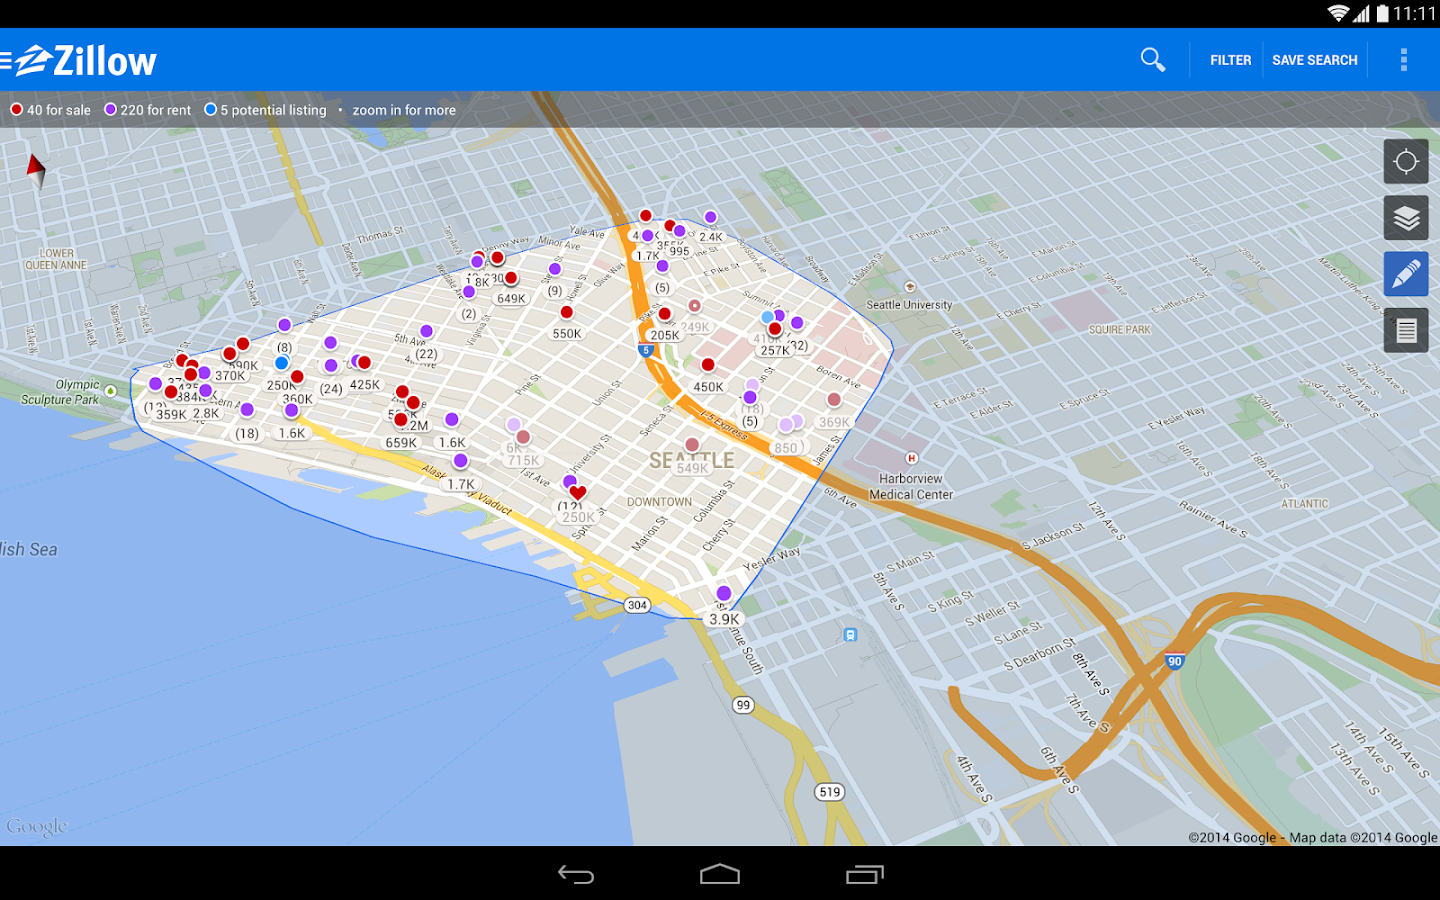Expand the (24) listing cluster
The image size is (1440, 900).
[331, 389]
